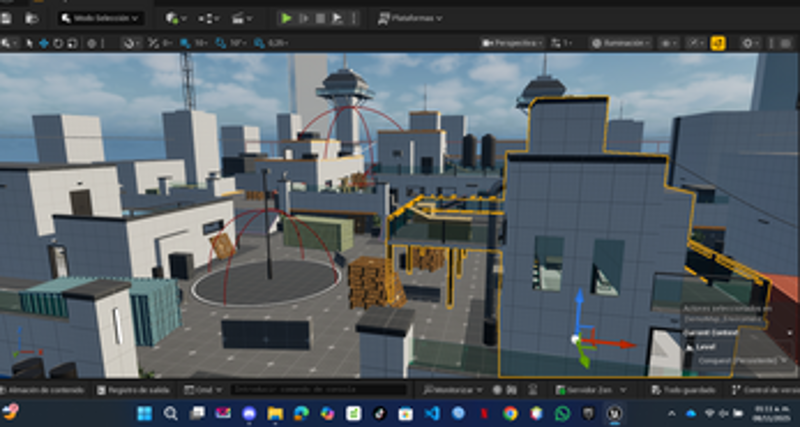The width and height of the screenshot is (800, 427).
Task: Open the viewport performance scalability dropdown
Action: tap(695, 43)
